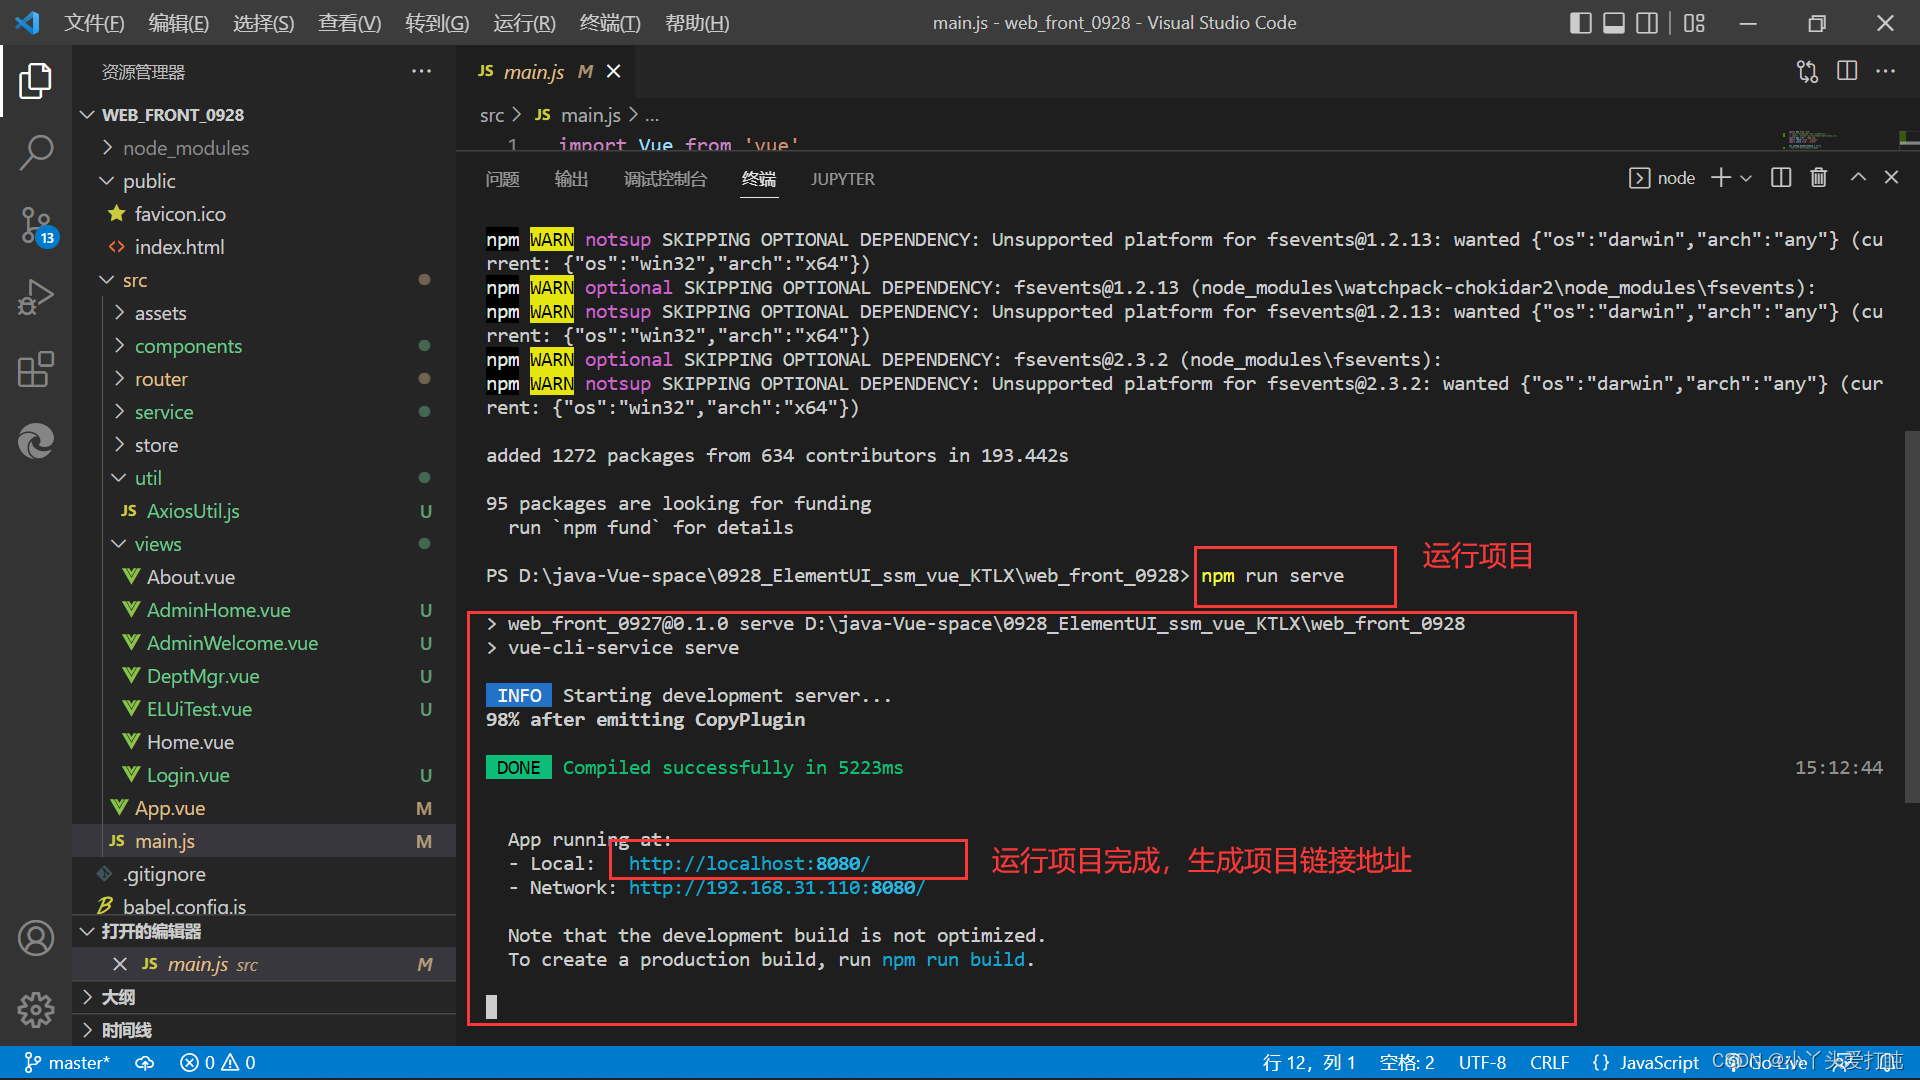Screen dimensions: 1920x1080
Task: Synchronize changes with cloud icon
Action: point(145,1063)
